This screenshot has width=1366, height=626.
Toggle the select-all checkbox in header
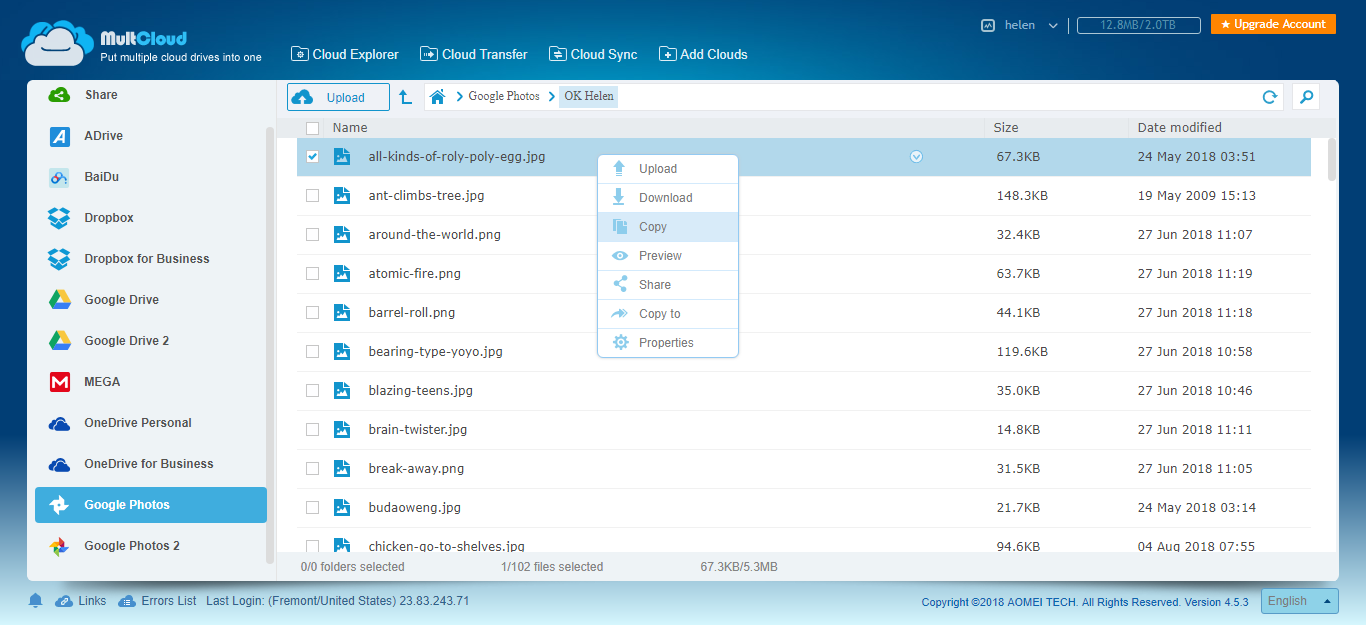click(313, 128)
